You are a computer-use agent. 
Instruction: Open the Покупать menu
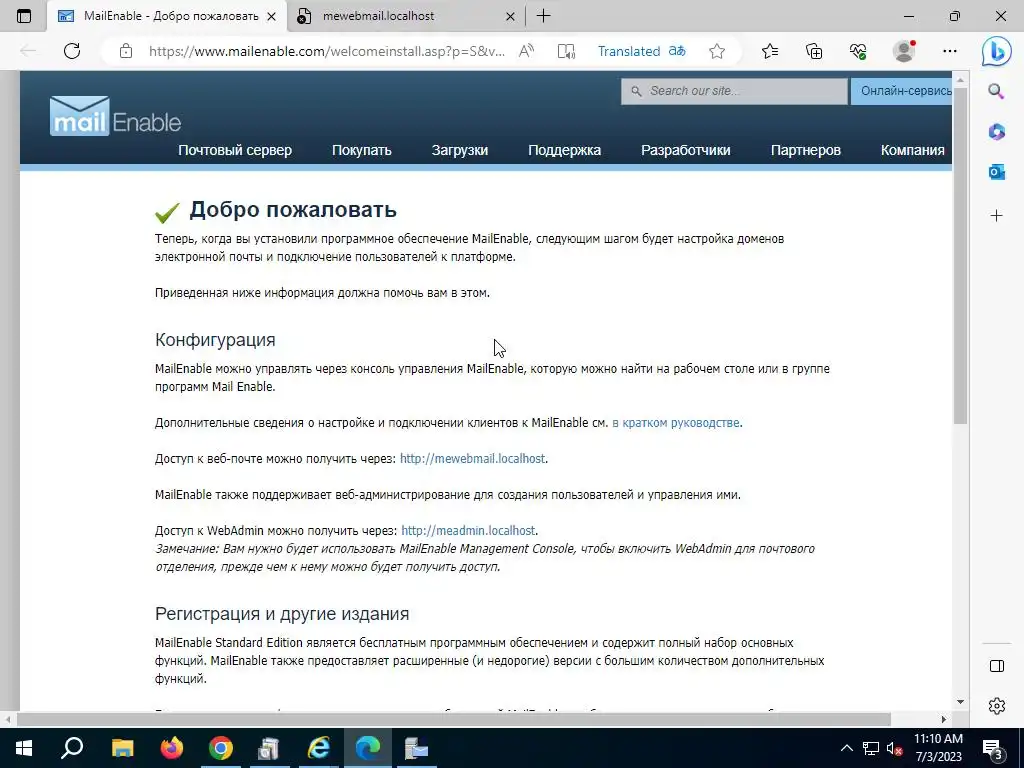362,150
